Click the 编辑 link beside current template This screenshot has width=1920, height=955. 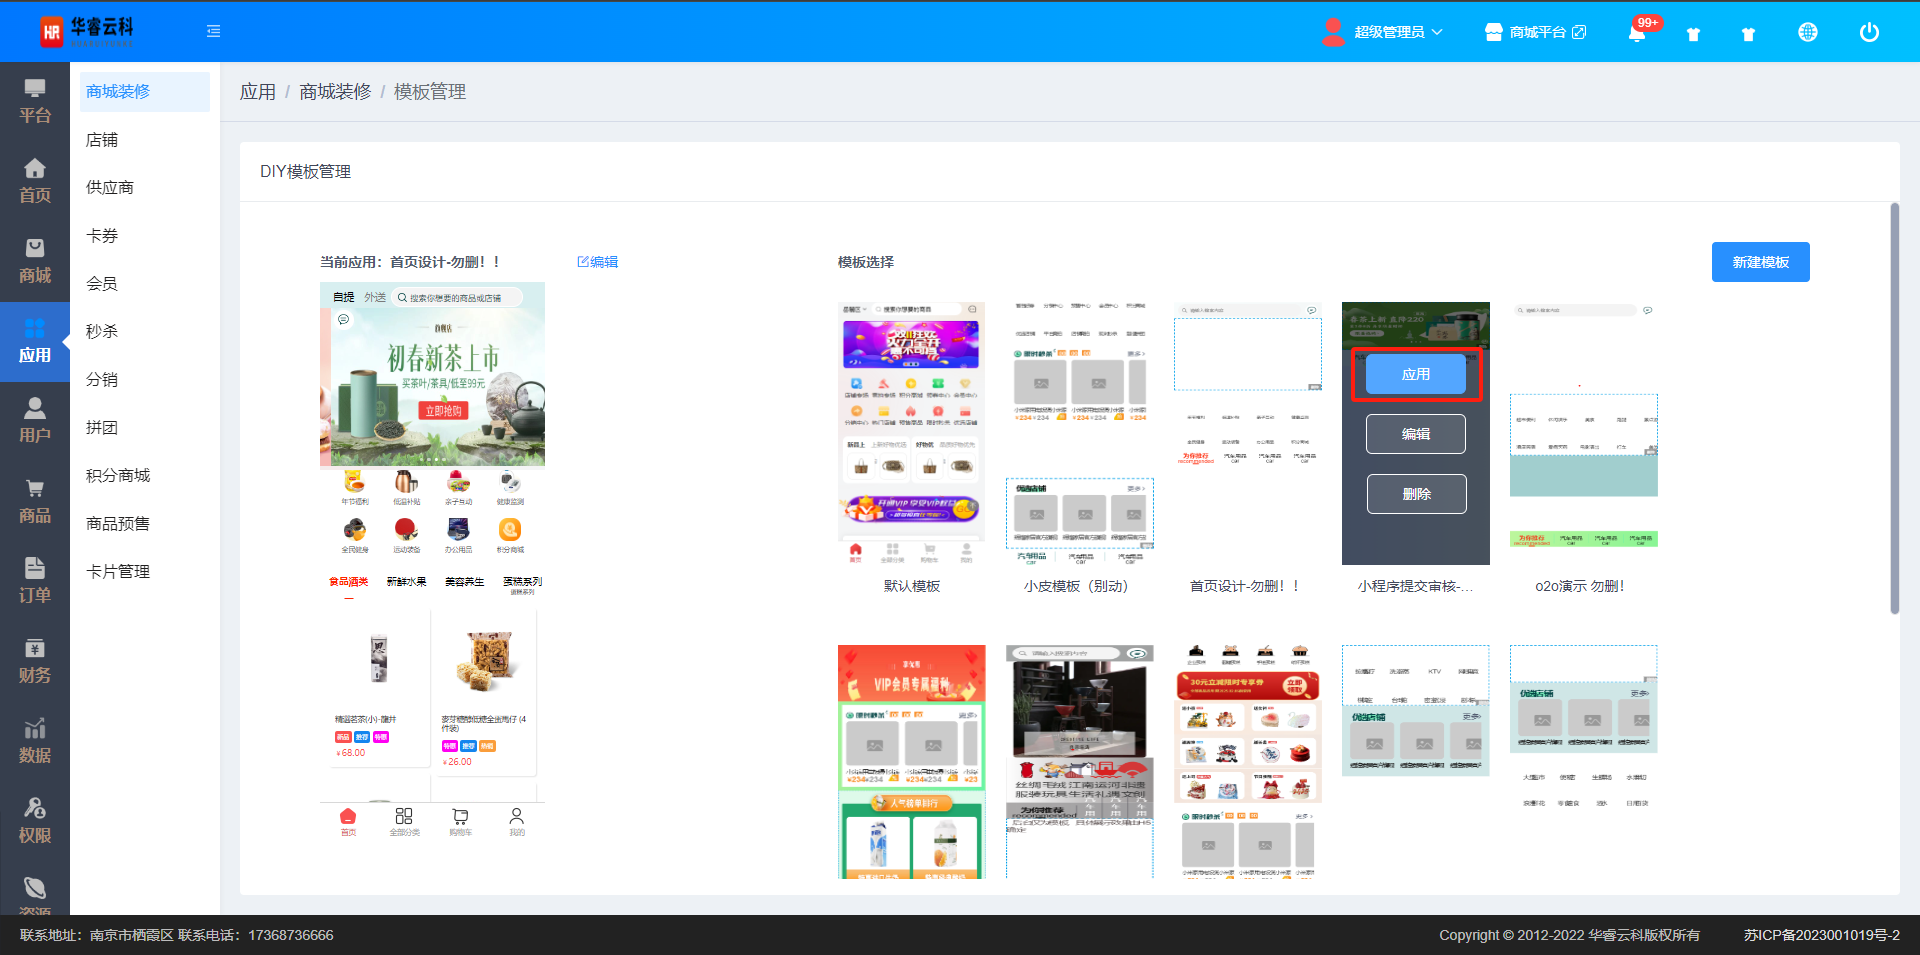point(598,262)
